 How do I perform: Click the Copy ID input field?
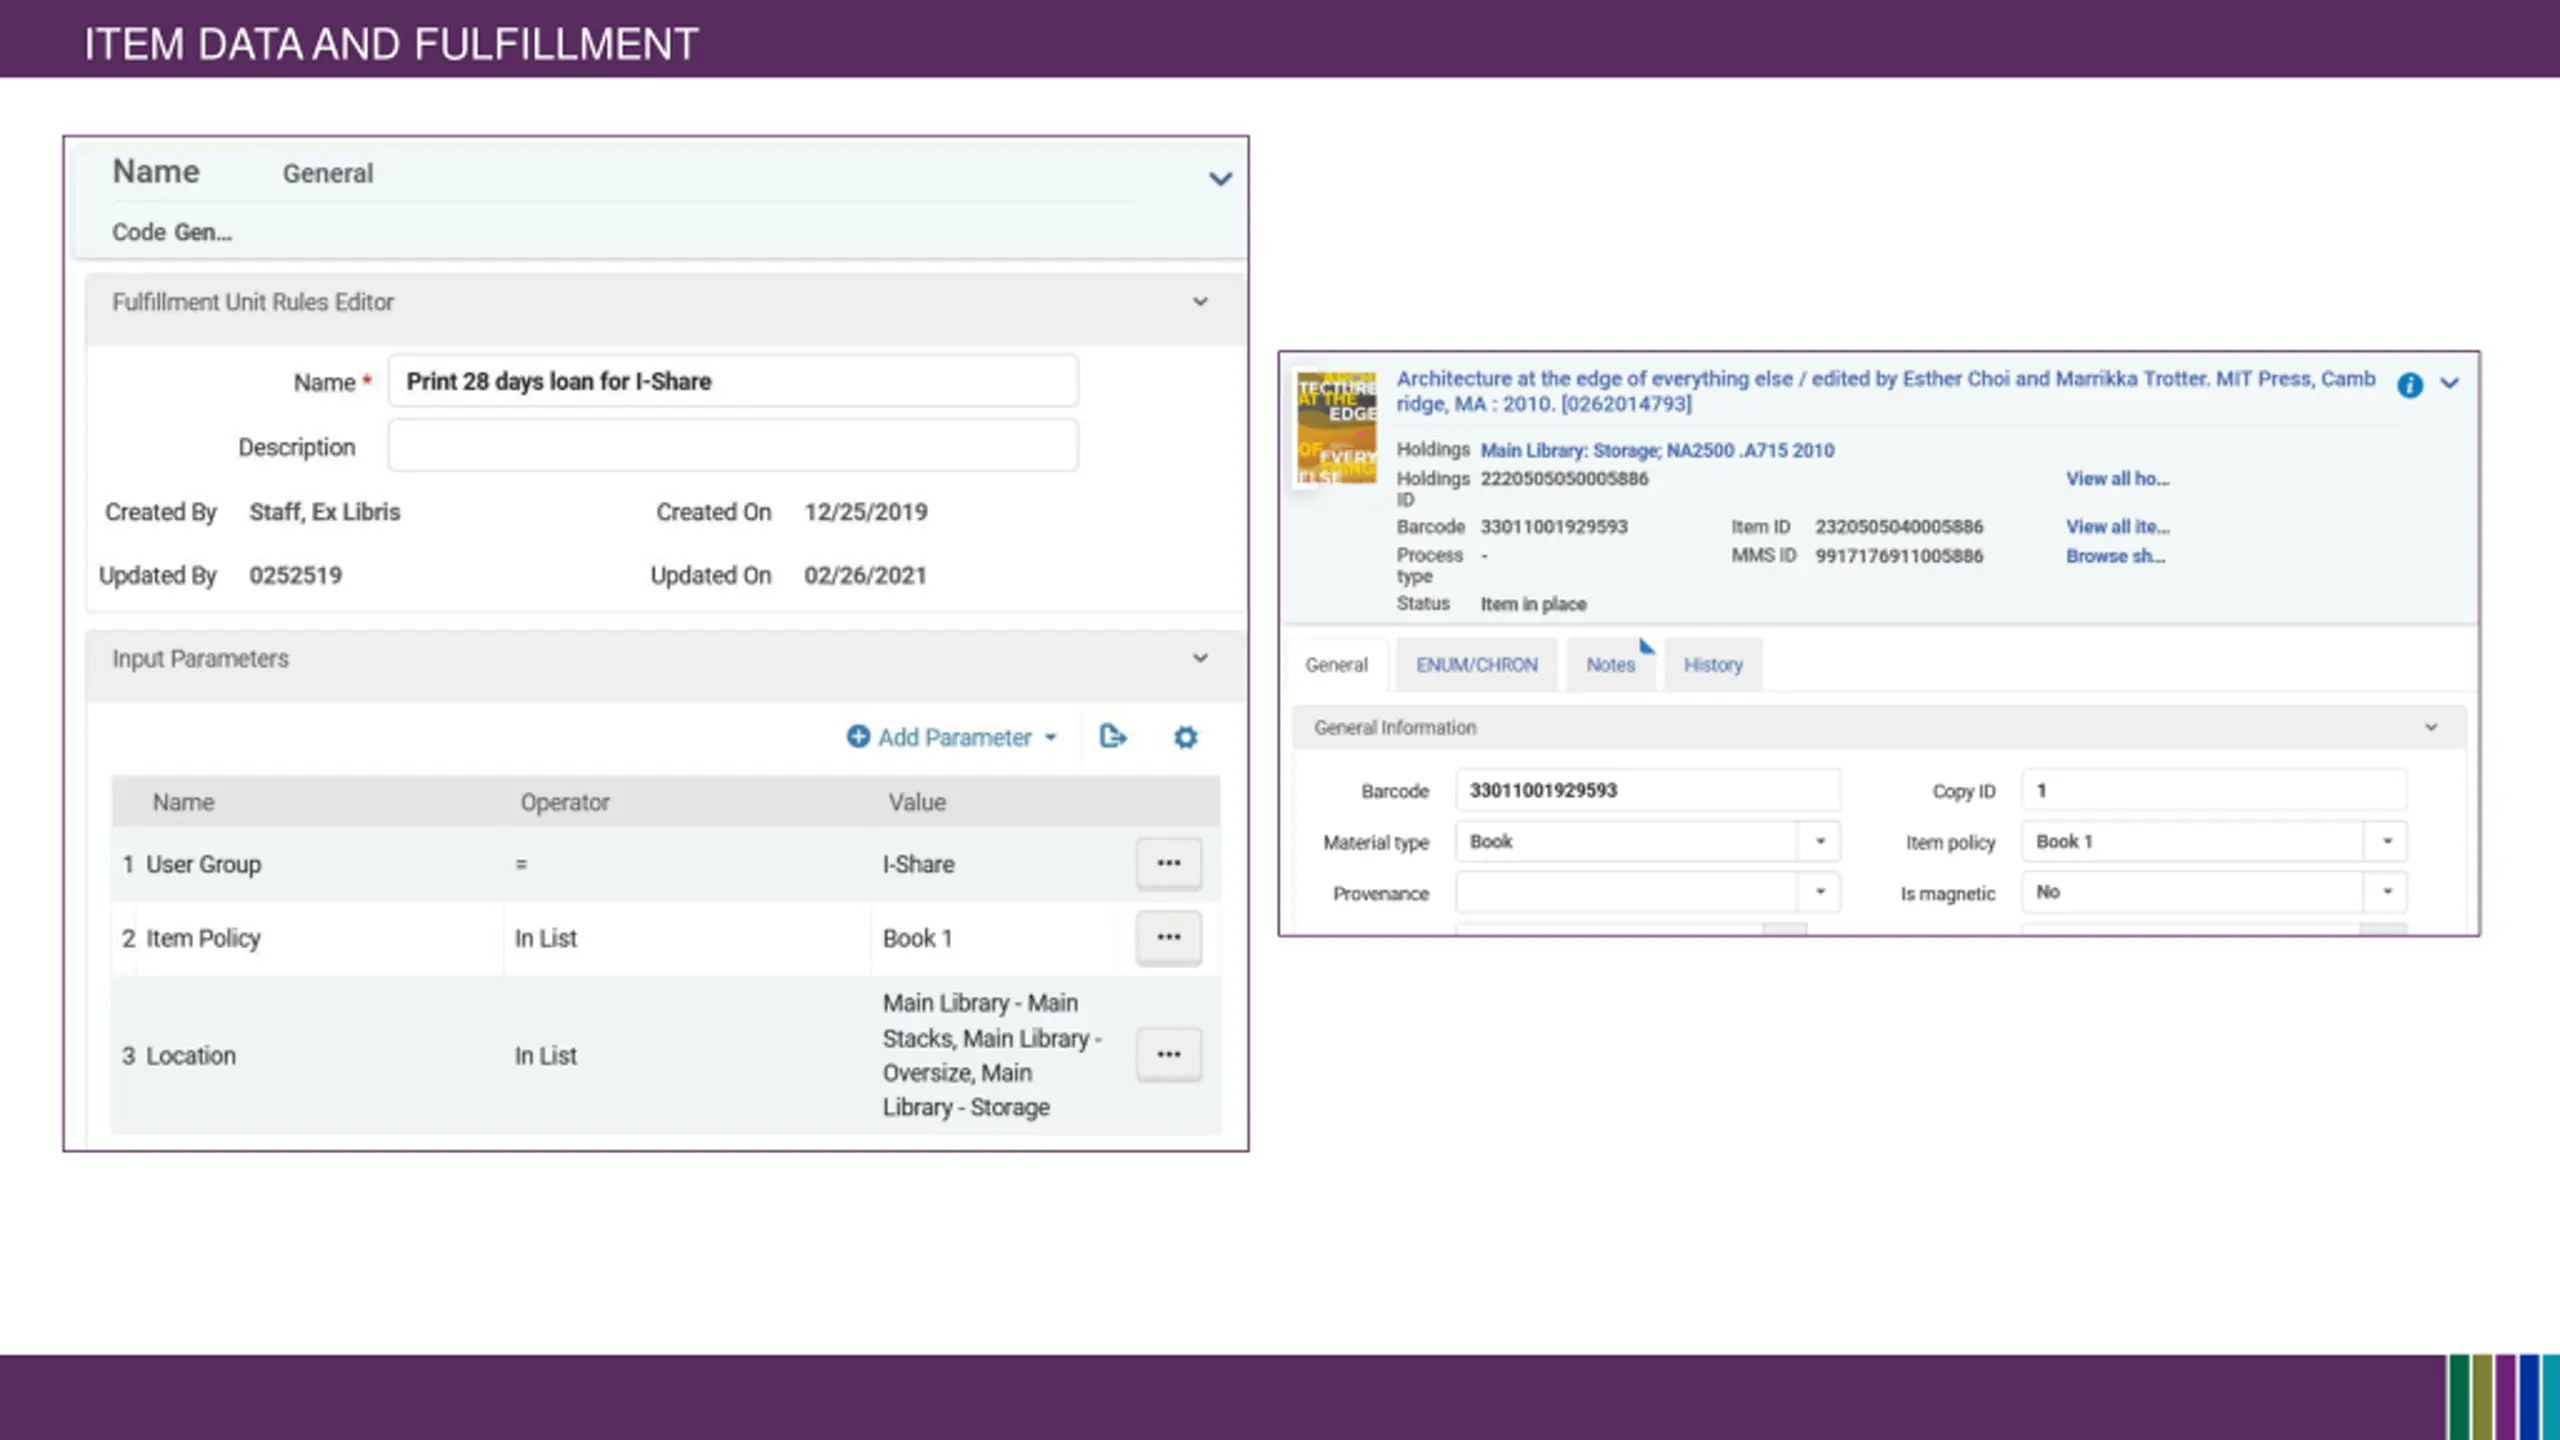pos(2214,790)
